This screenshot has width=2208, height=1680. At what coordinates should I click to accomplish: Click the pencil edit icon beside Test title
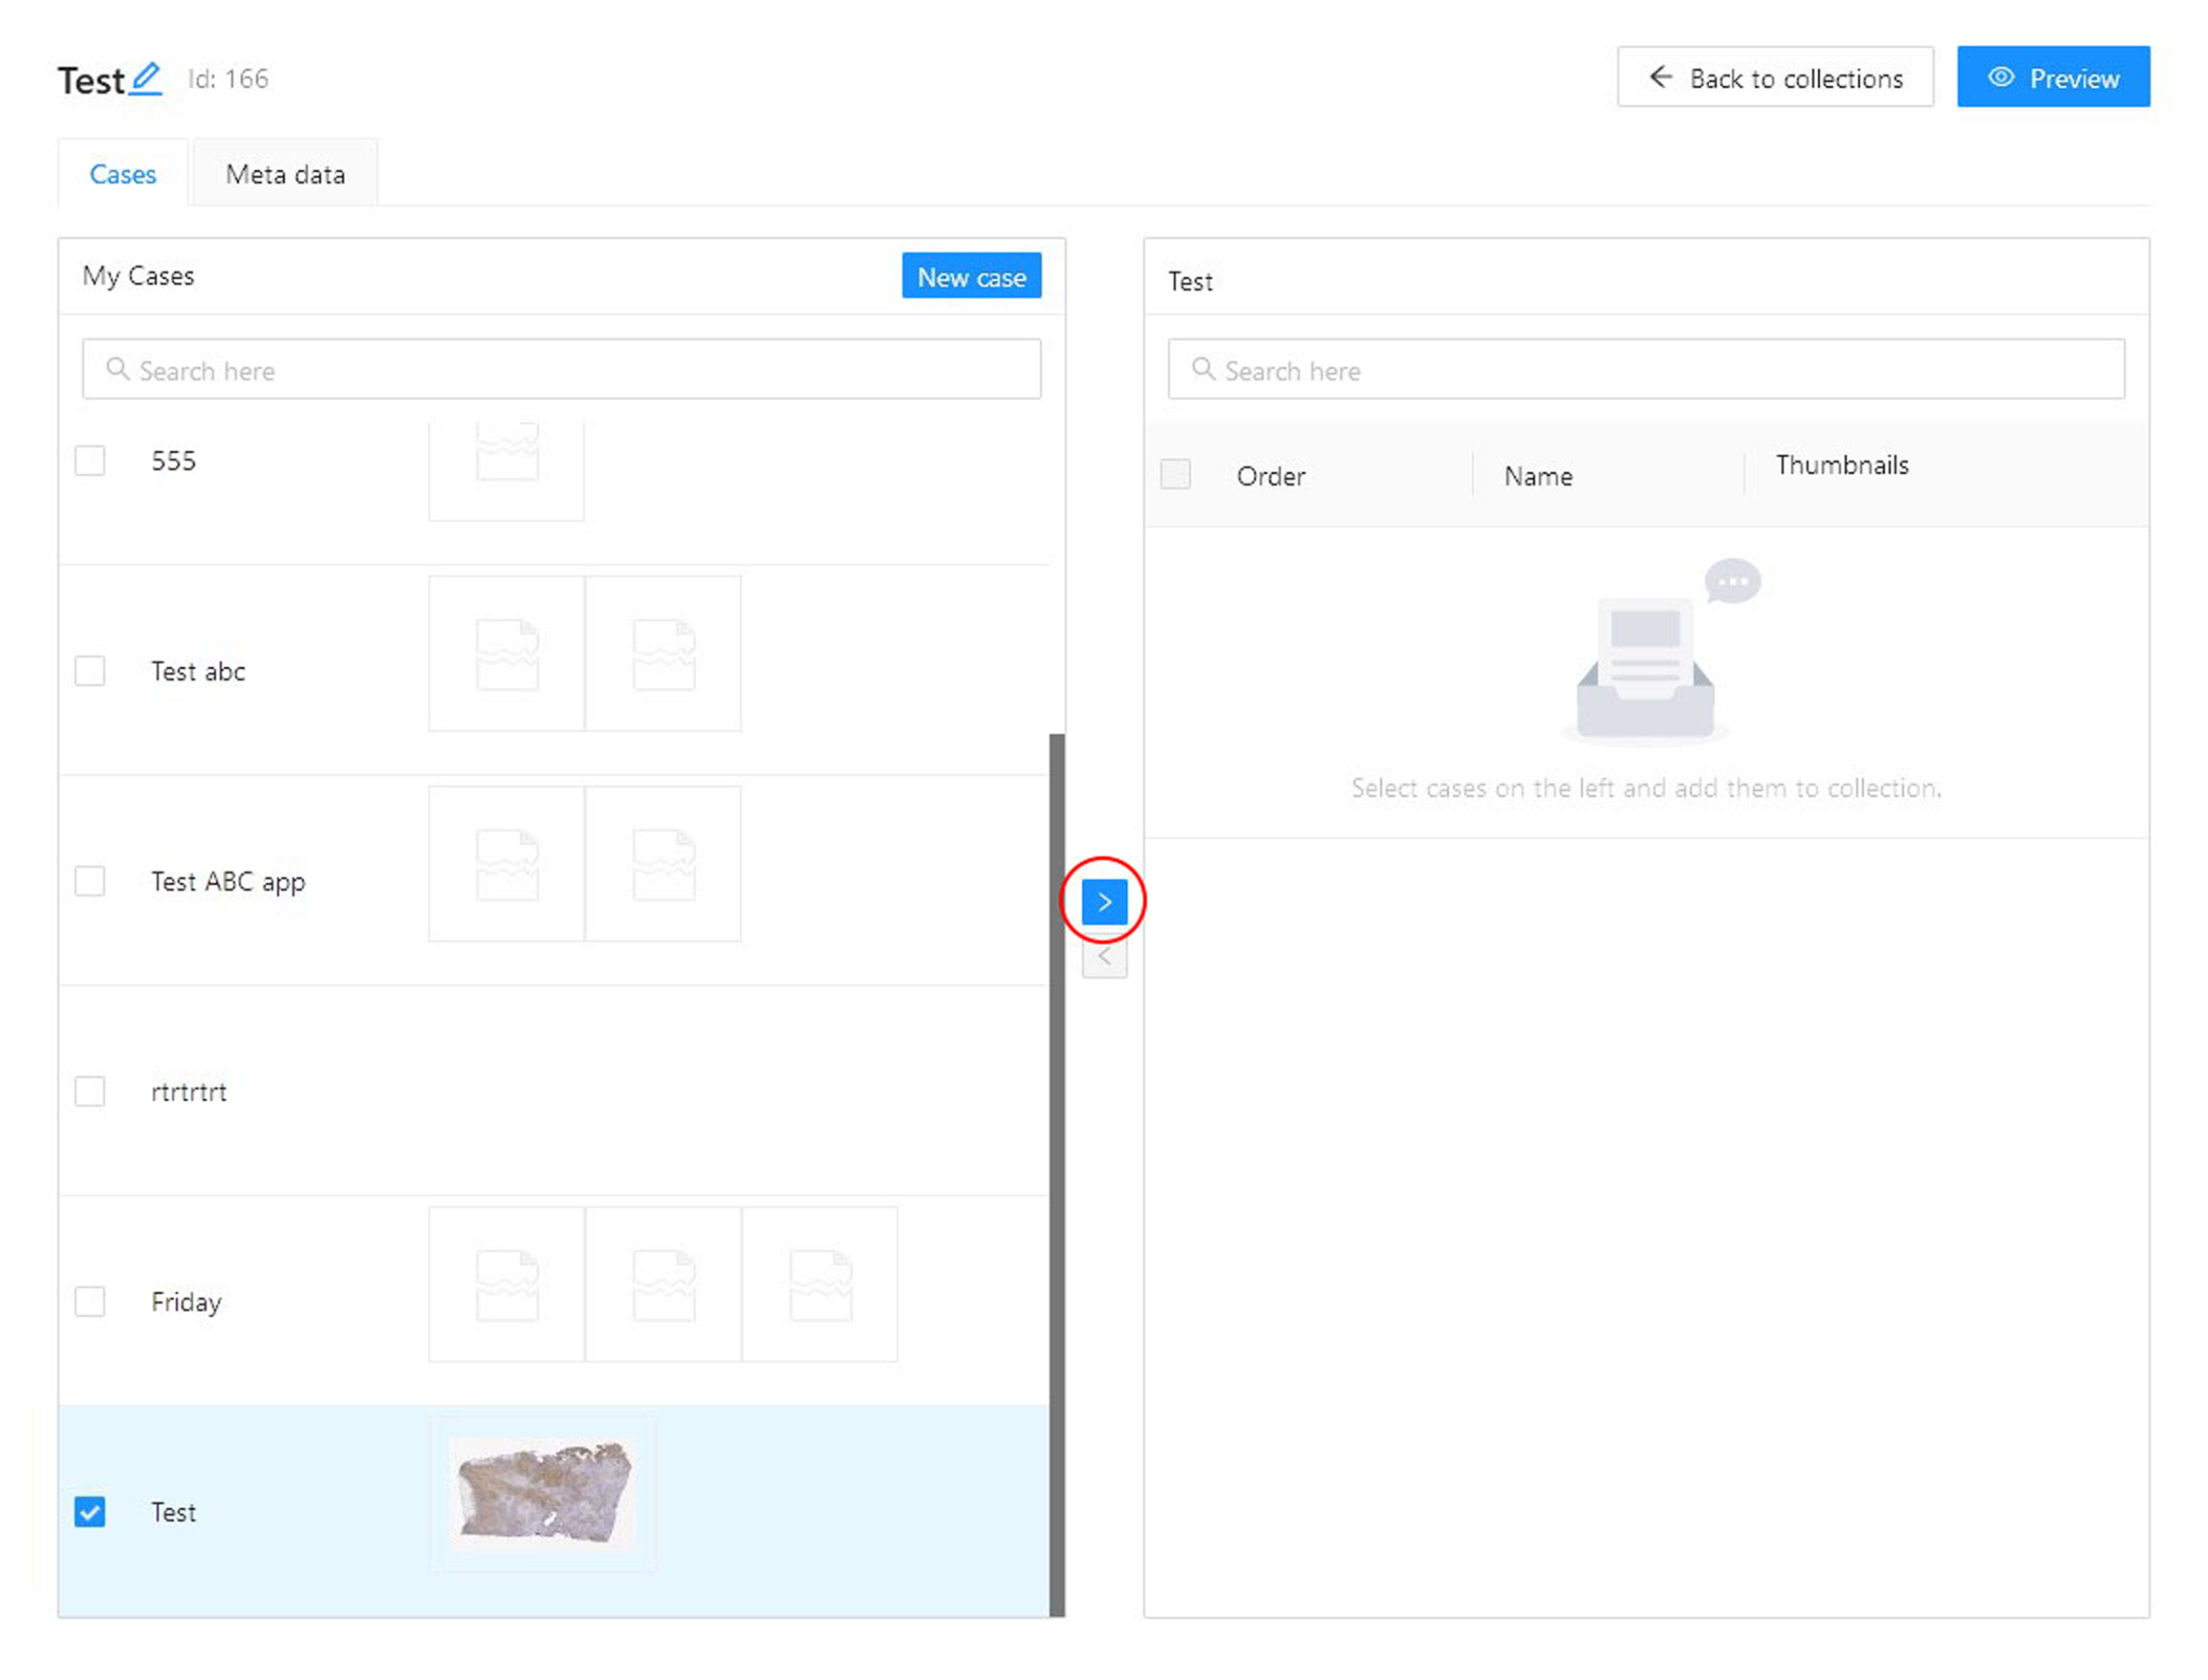[146, 79]
